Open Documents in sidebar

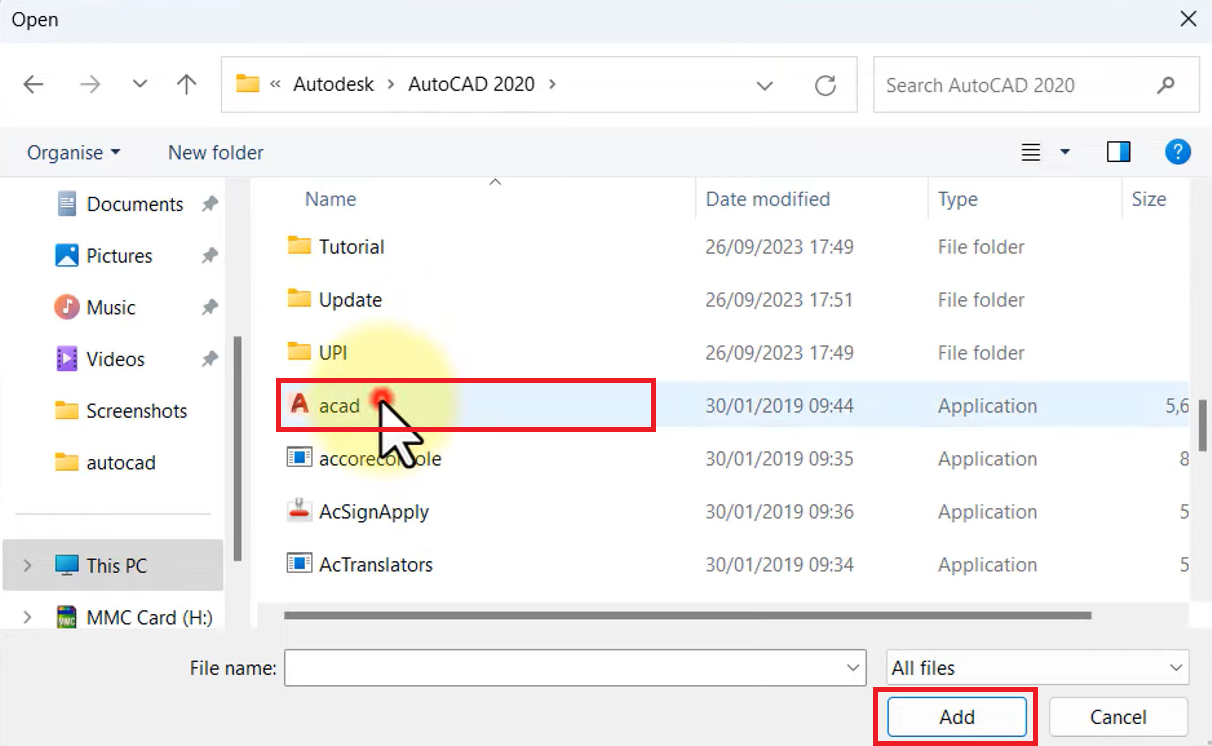coord(135,204)
